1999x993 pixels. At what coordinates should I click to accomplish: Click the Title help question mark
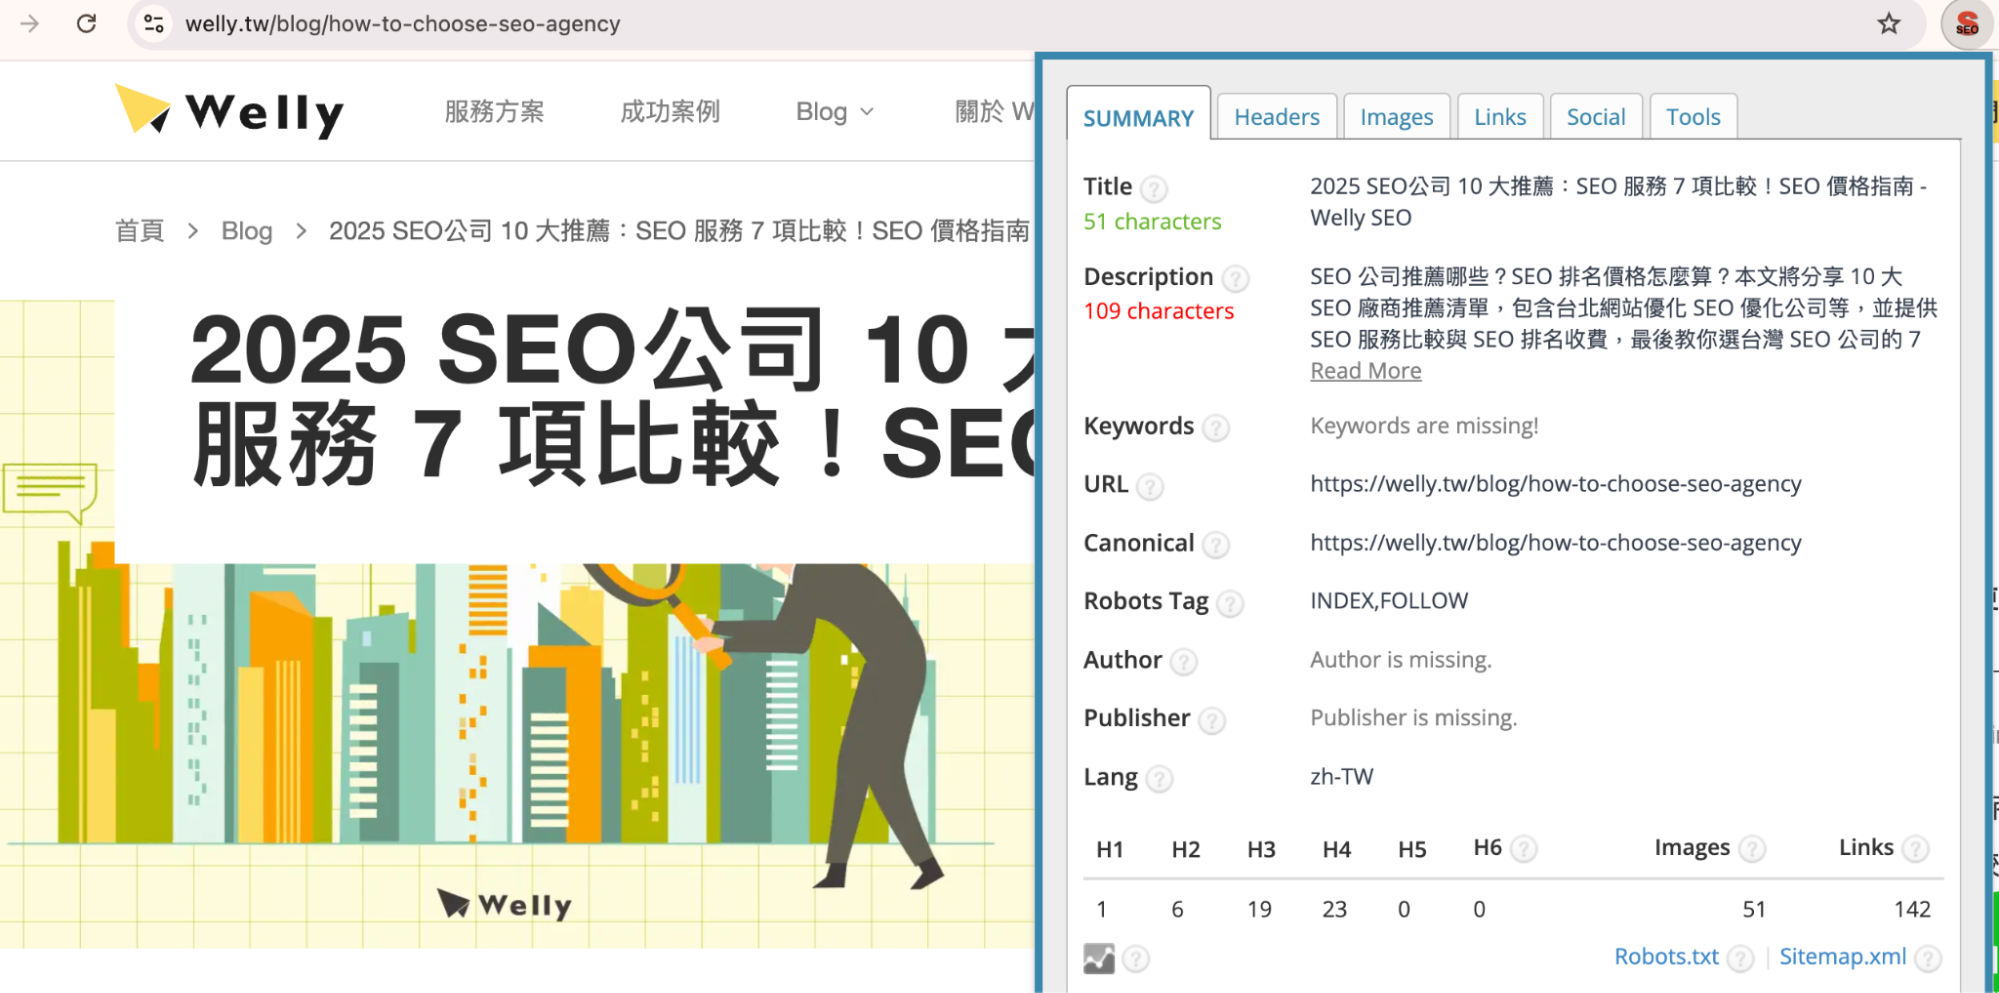(1153, 188)
